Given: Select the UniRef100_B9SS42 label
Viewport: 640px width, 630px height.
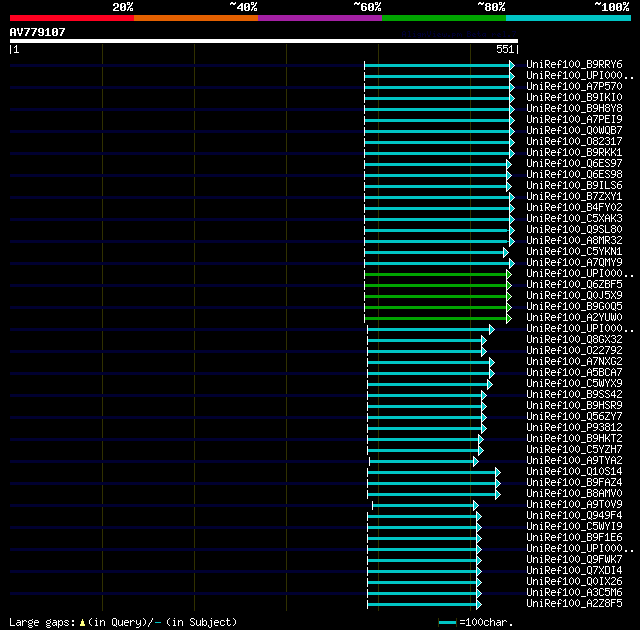Looking at the screenshot, I should pos(574,395).
